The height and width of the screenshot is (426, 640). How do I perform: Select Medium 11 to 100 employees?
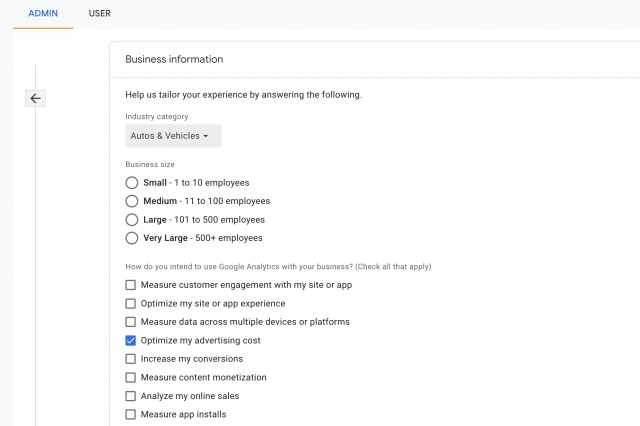coord(131,201)
